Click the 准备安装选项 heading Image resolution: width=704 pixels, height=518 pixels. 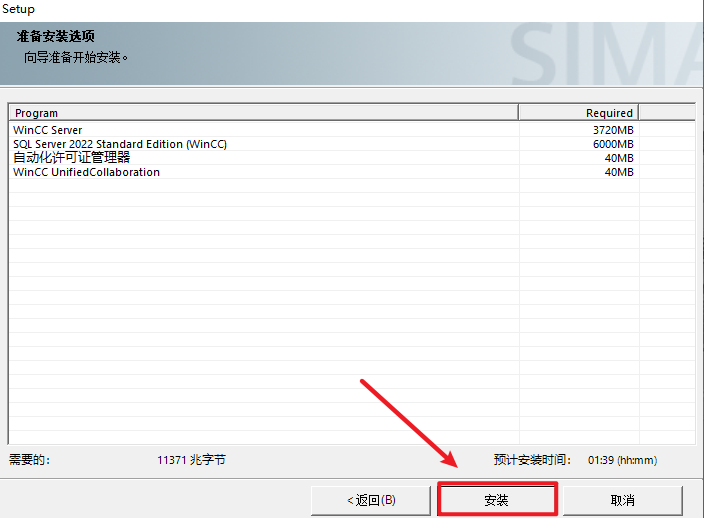pyautogui.click(x=56, y=37)
